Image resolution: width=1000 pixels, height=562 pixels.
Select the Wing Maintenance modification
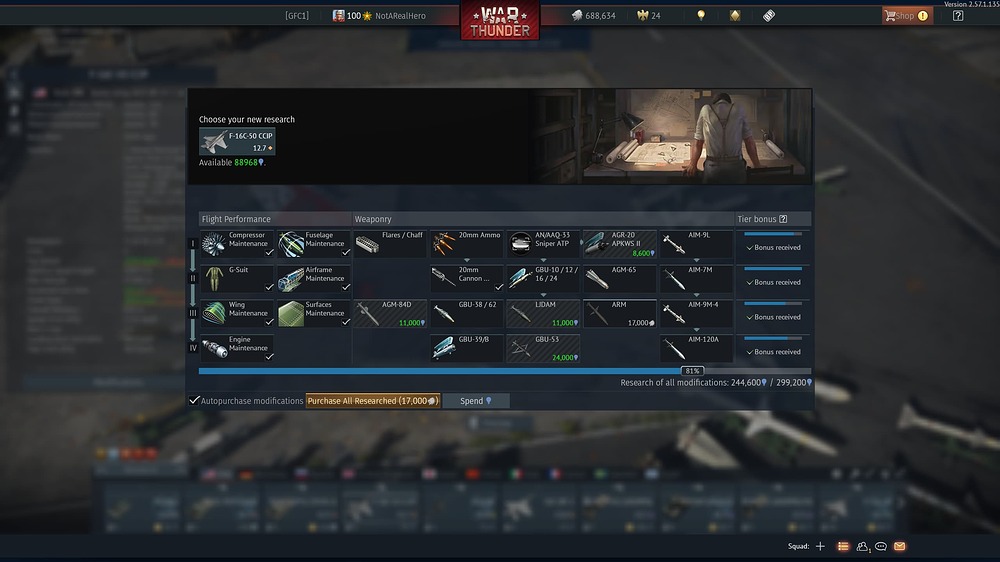pos(237,314)
